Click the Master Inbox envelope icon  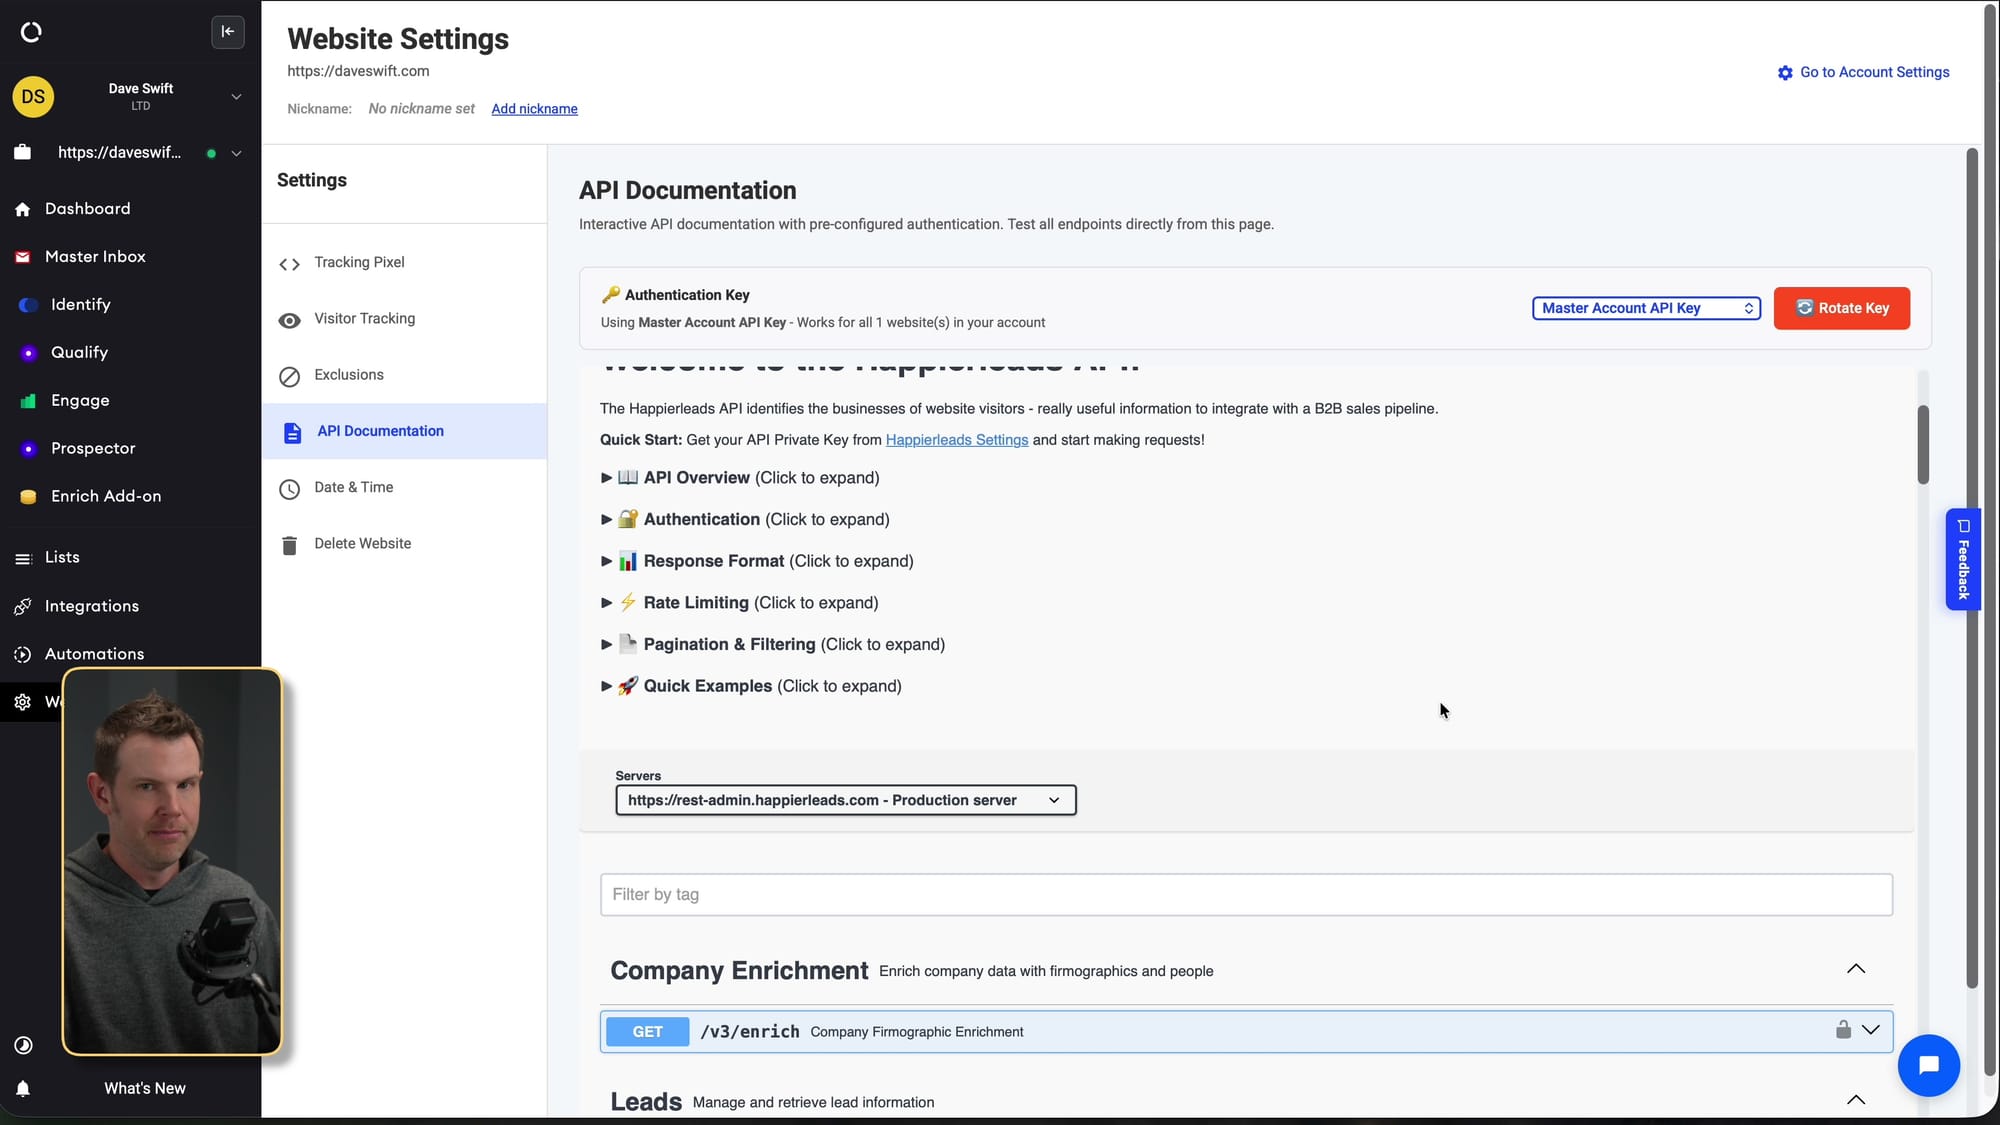pos(23,257)
